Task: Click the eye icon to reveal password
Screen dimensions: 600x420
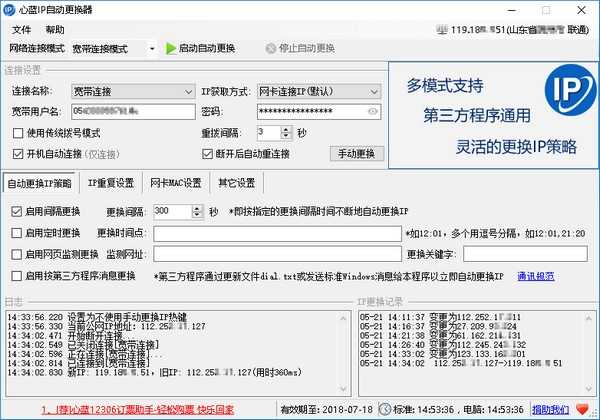Action: click(373, 111)
